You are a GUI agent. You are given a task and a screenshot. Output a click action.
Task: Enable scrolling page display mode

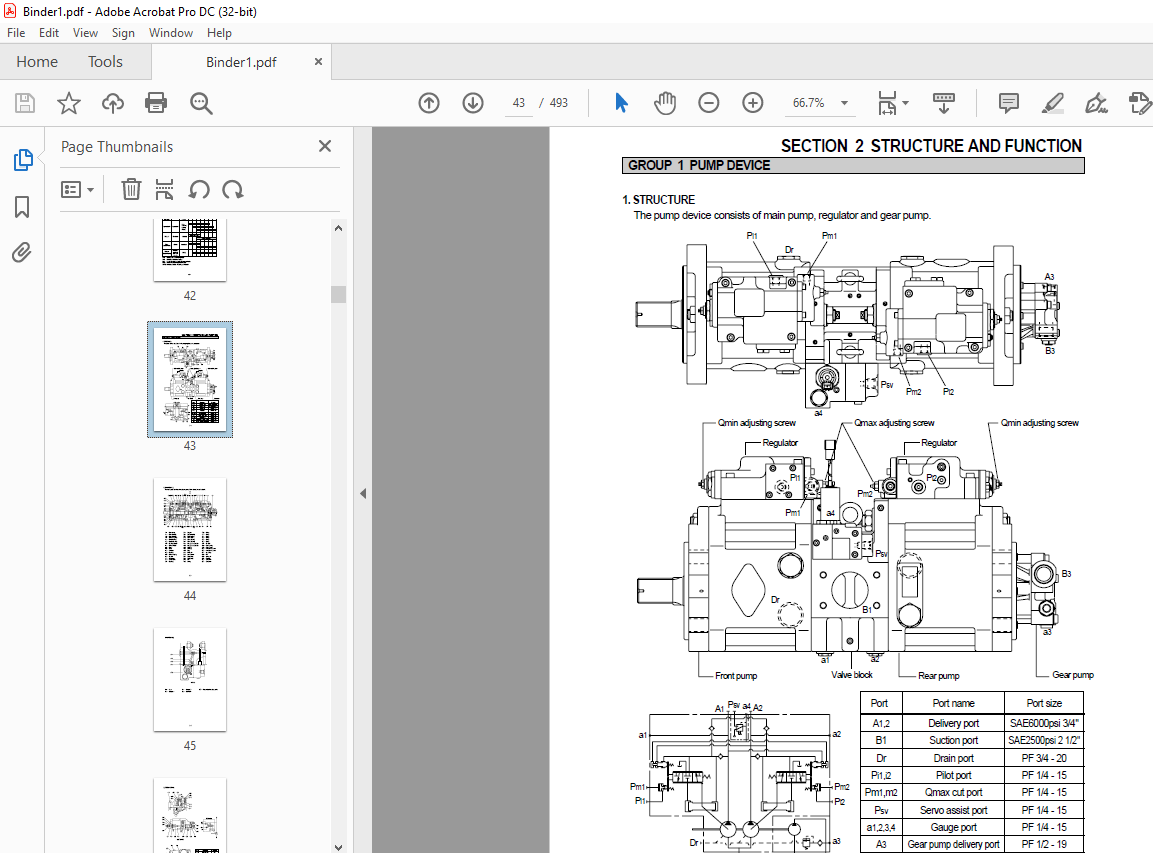(943, 103)
